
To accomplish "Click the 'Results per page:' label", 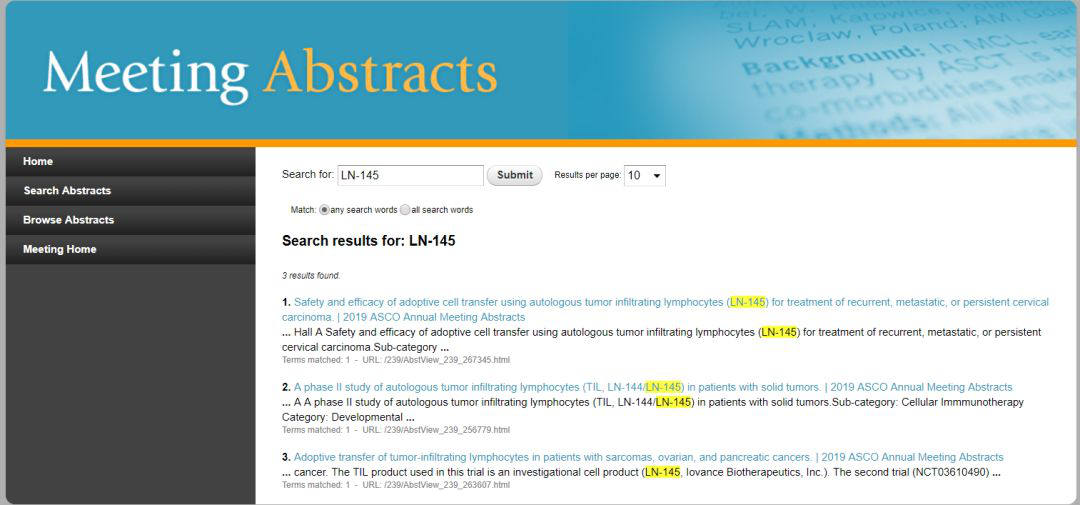I will coord(588,176).
